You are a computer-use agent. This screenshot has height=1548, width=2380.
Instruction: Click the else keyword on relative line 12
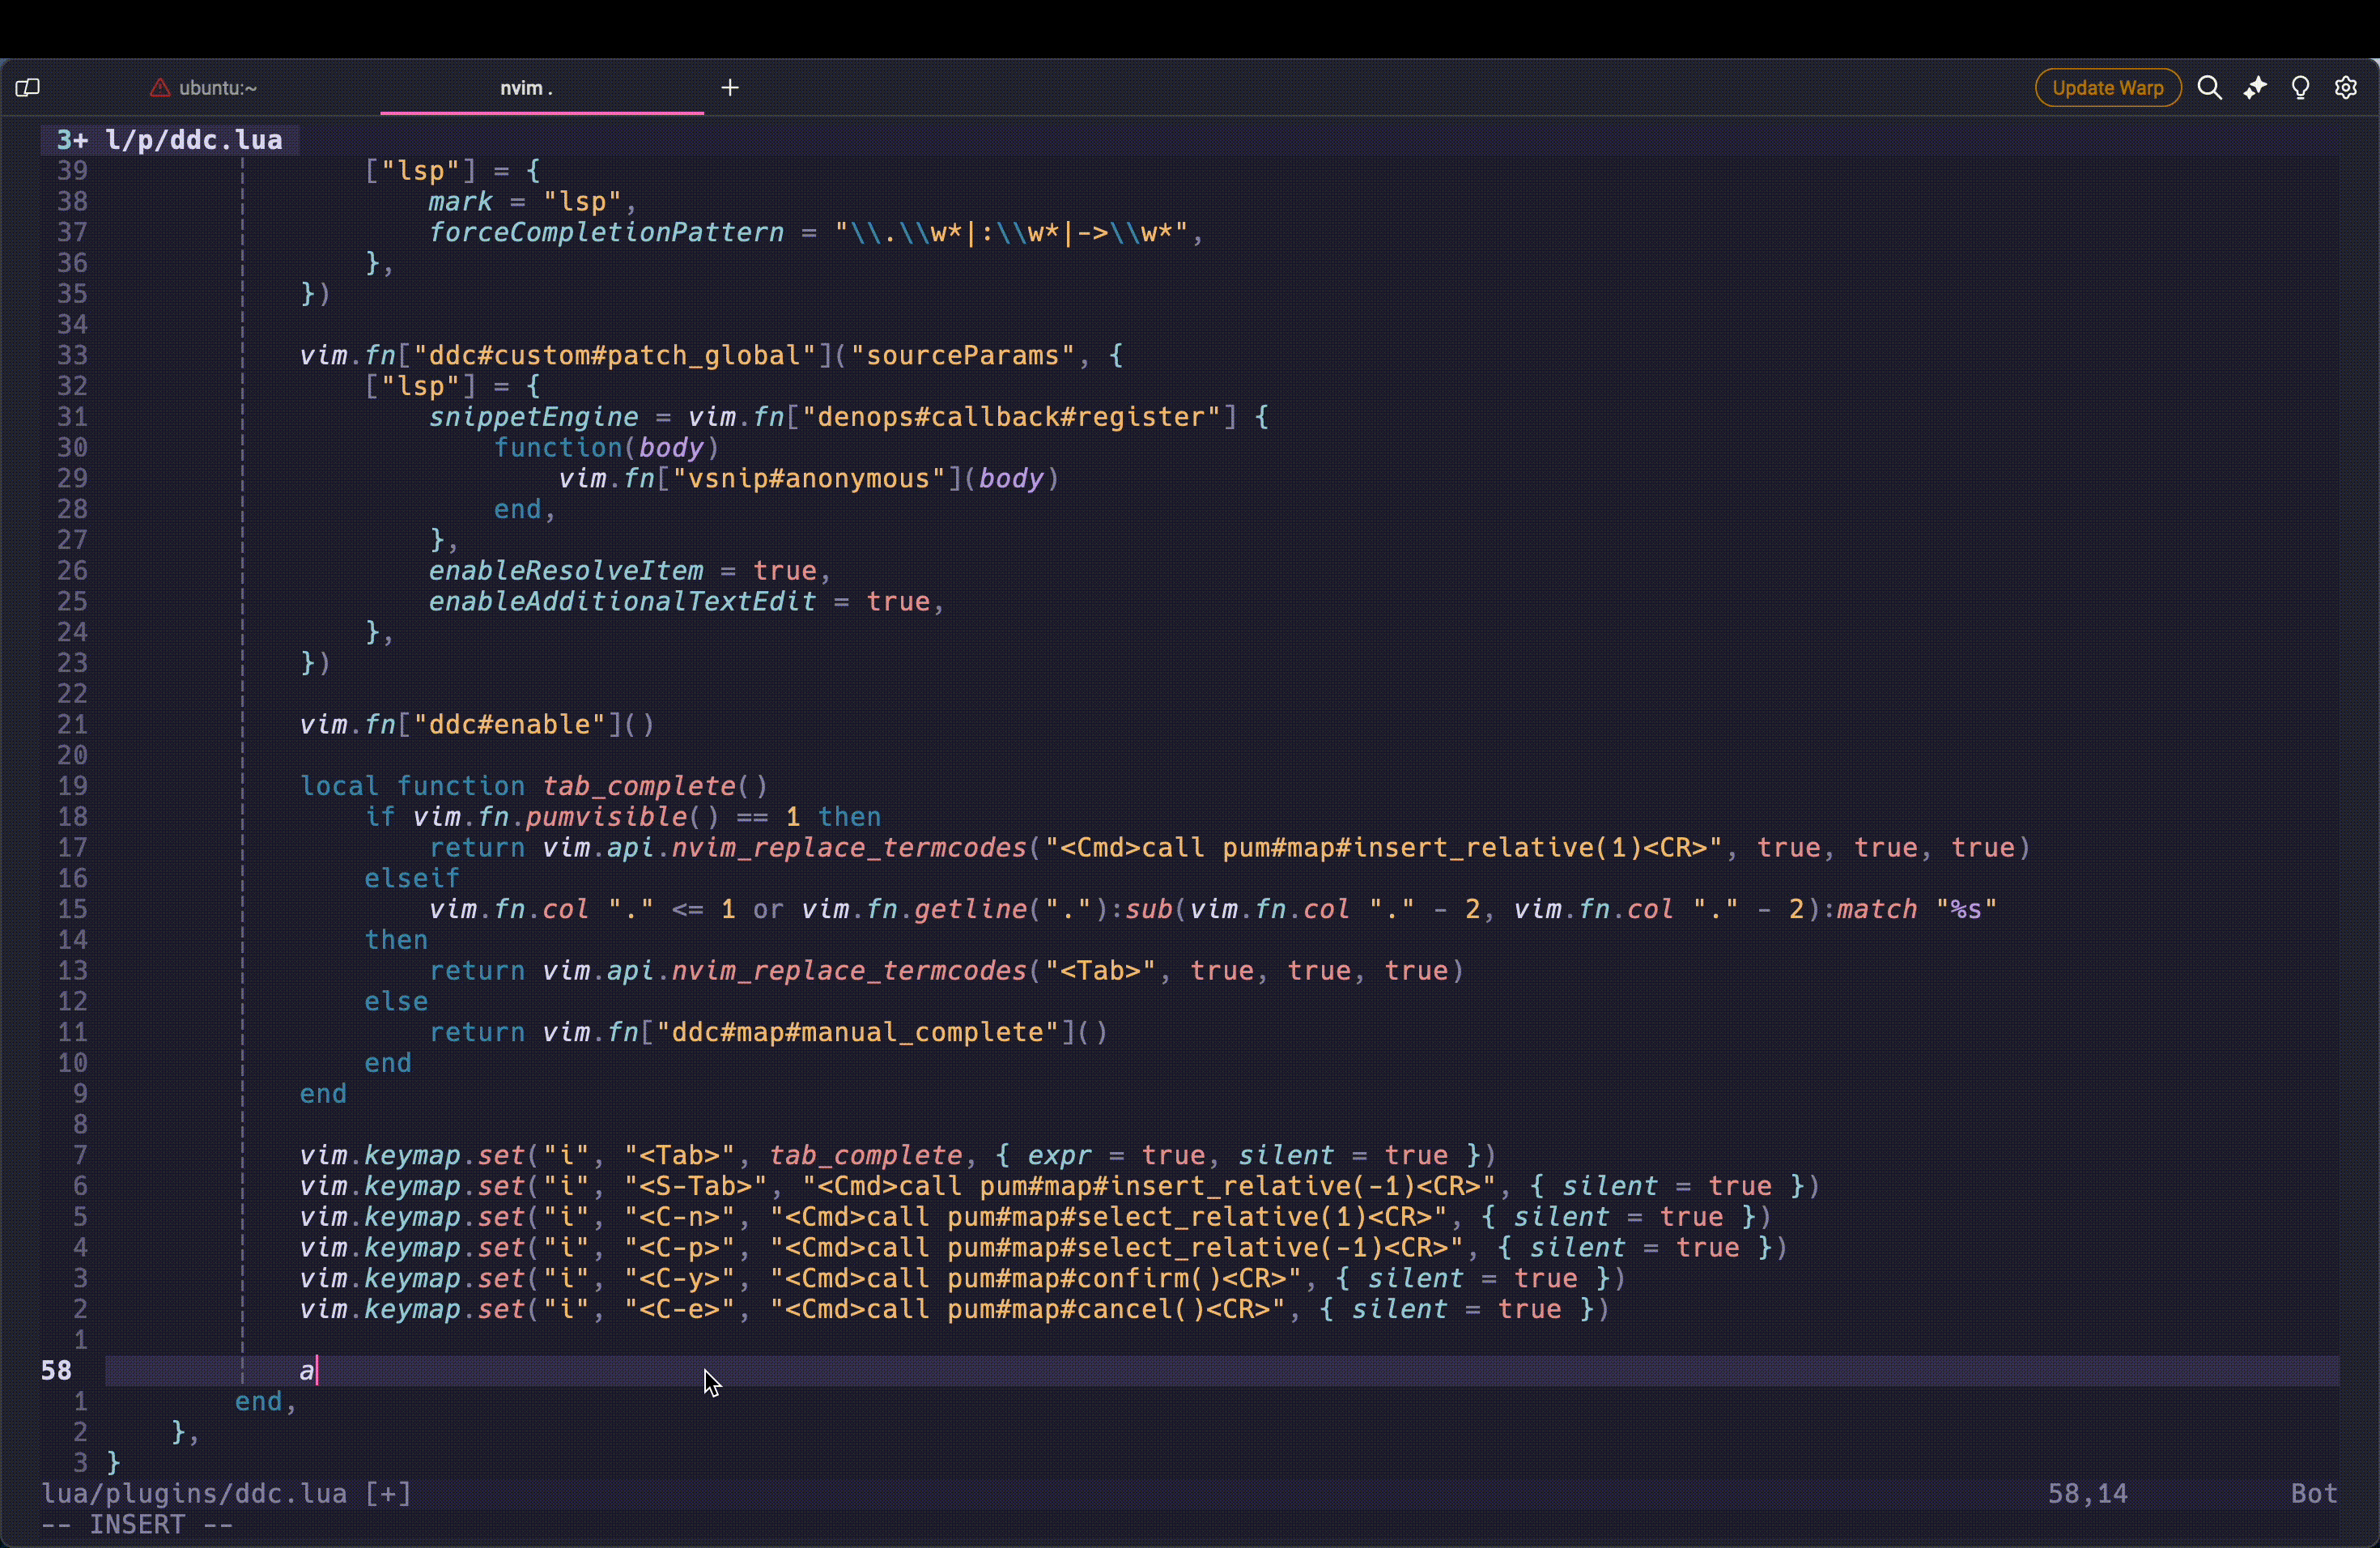click(x=396, y=1002)
